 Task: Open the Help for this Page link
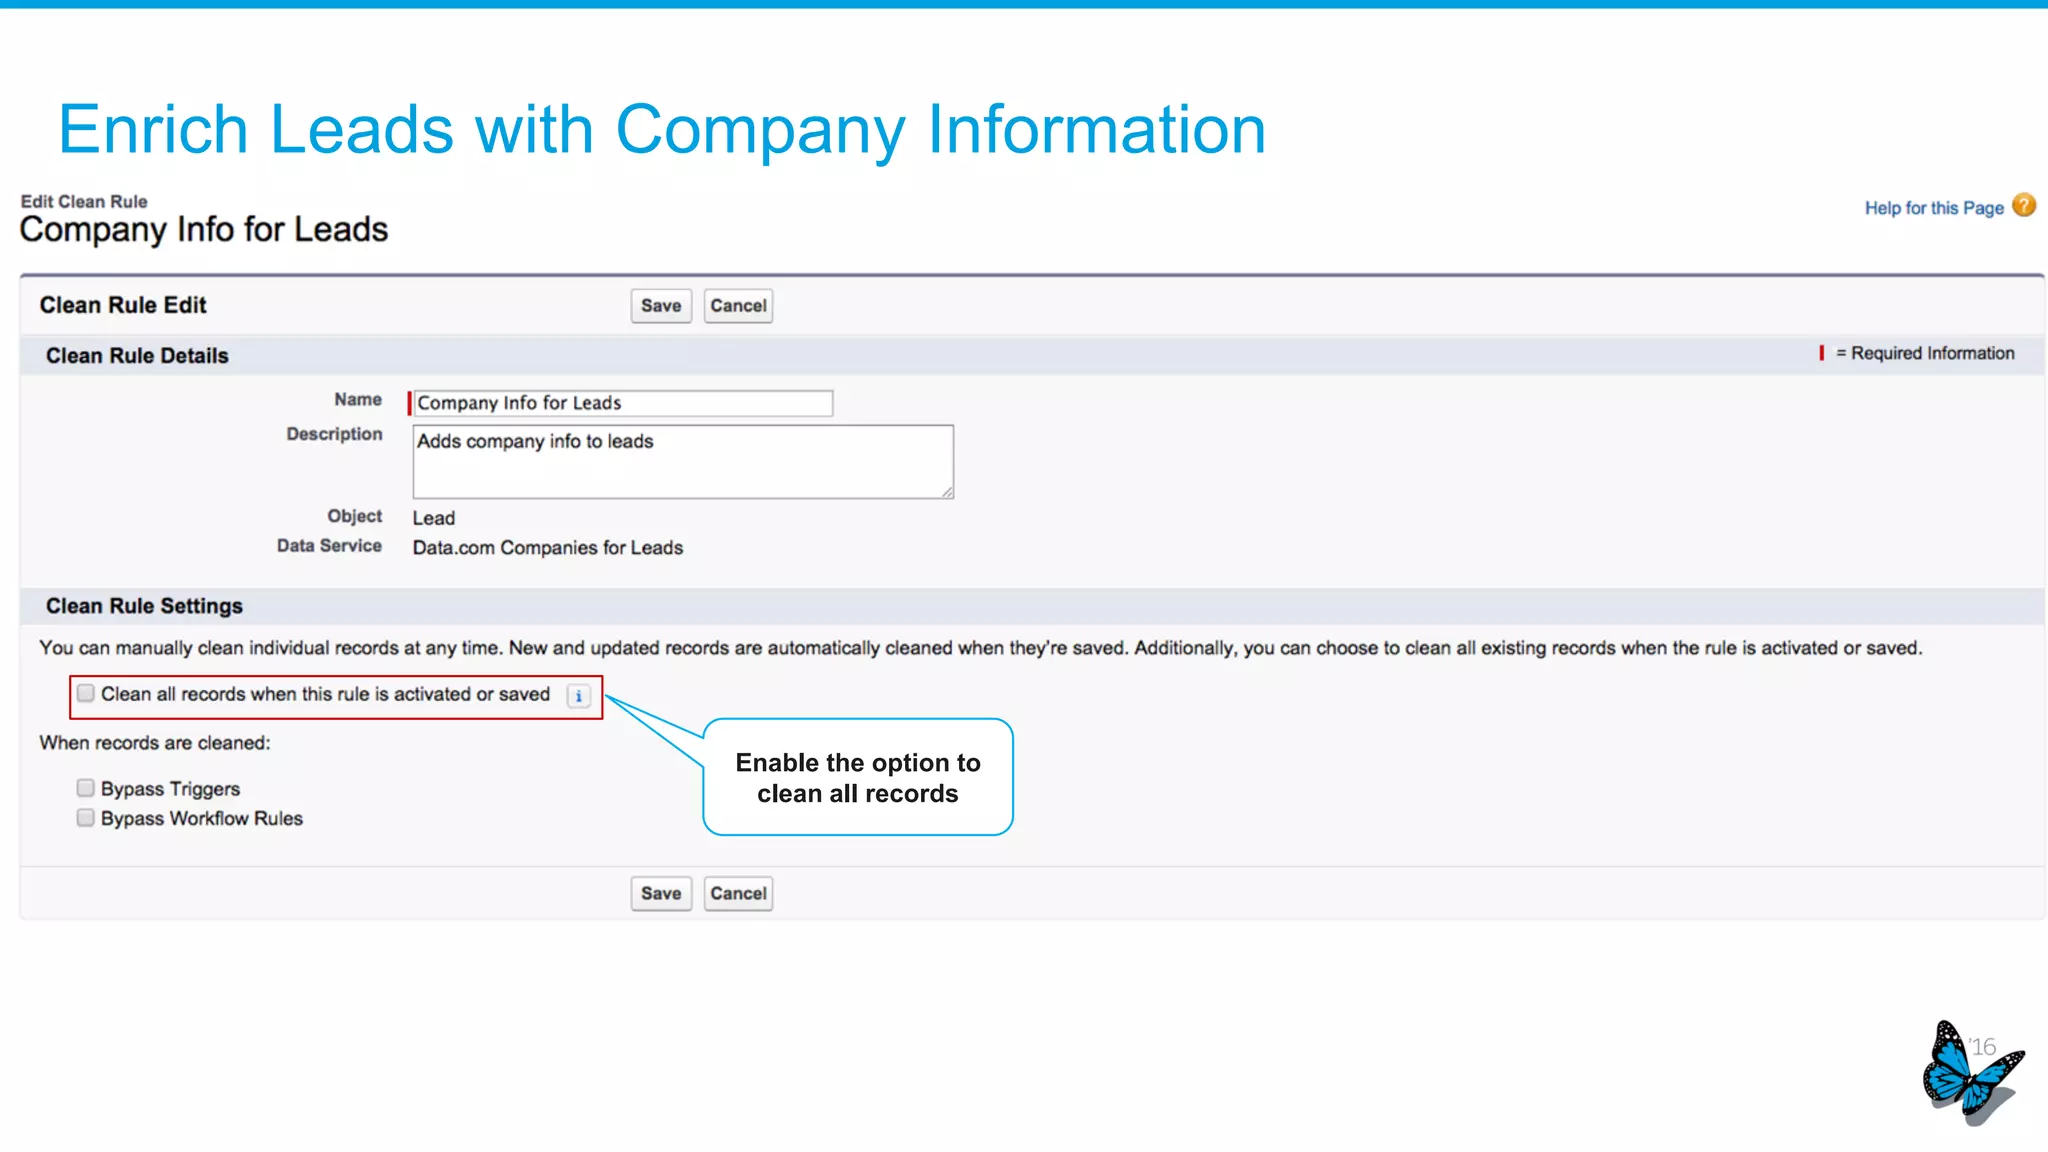[x=1934, y=208]
